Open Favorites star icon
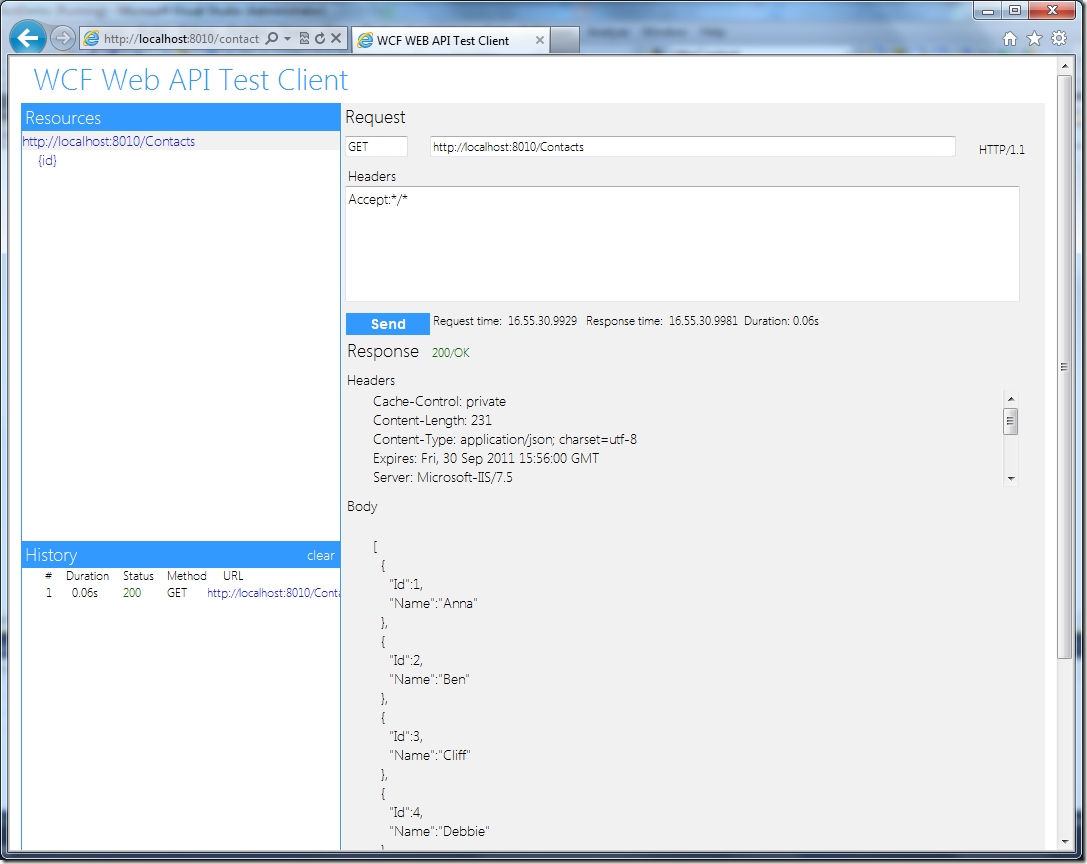 tap(1034, 39)
